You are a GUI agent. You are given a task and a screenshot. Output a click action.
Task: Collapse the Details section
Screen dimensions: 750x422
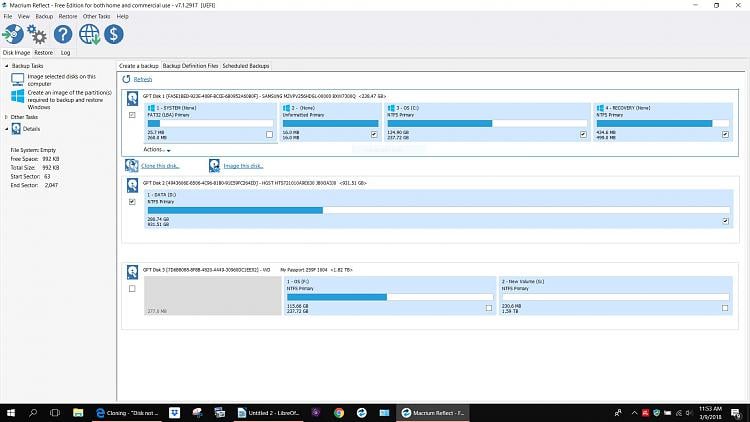click(x=7, y=129)
